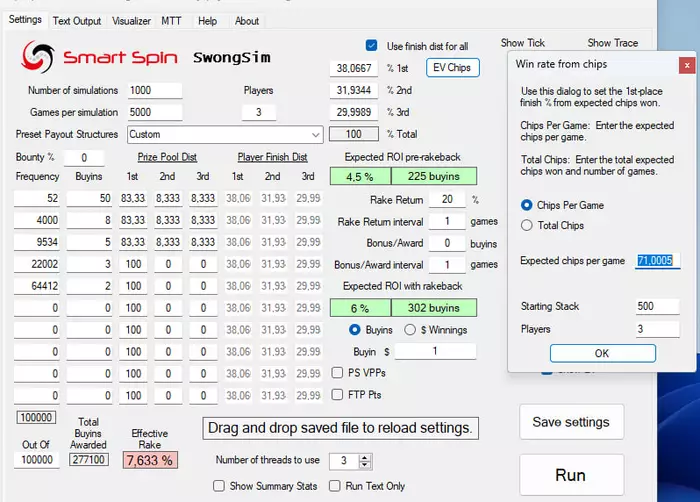Click the Number of threads field

[x=344, y=461]
